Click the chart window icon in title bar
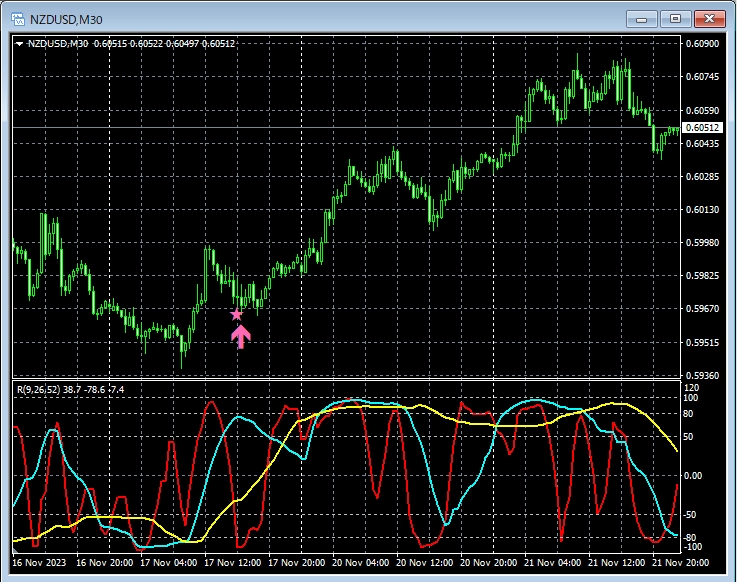Screen dimensions: 738x582 [x=16, y=18]
